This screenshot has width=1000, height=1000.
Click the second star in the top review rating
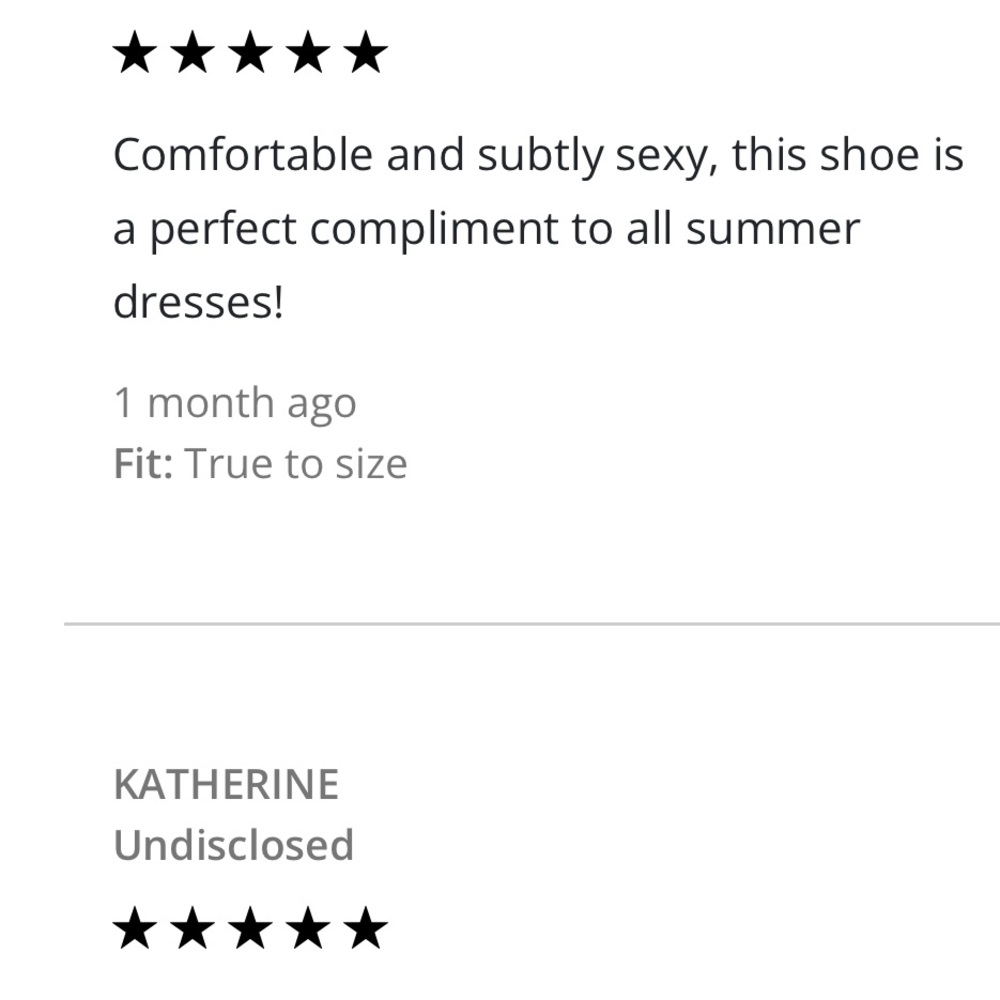coord(191,53)
